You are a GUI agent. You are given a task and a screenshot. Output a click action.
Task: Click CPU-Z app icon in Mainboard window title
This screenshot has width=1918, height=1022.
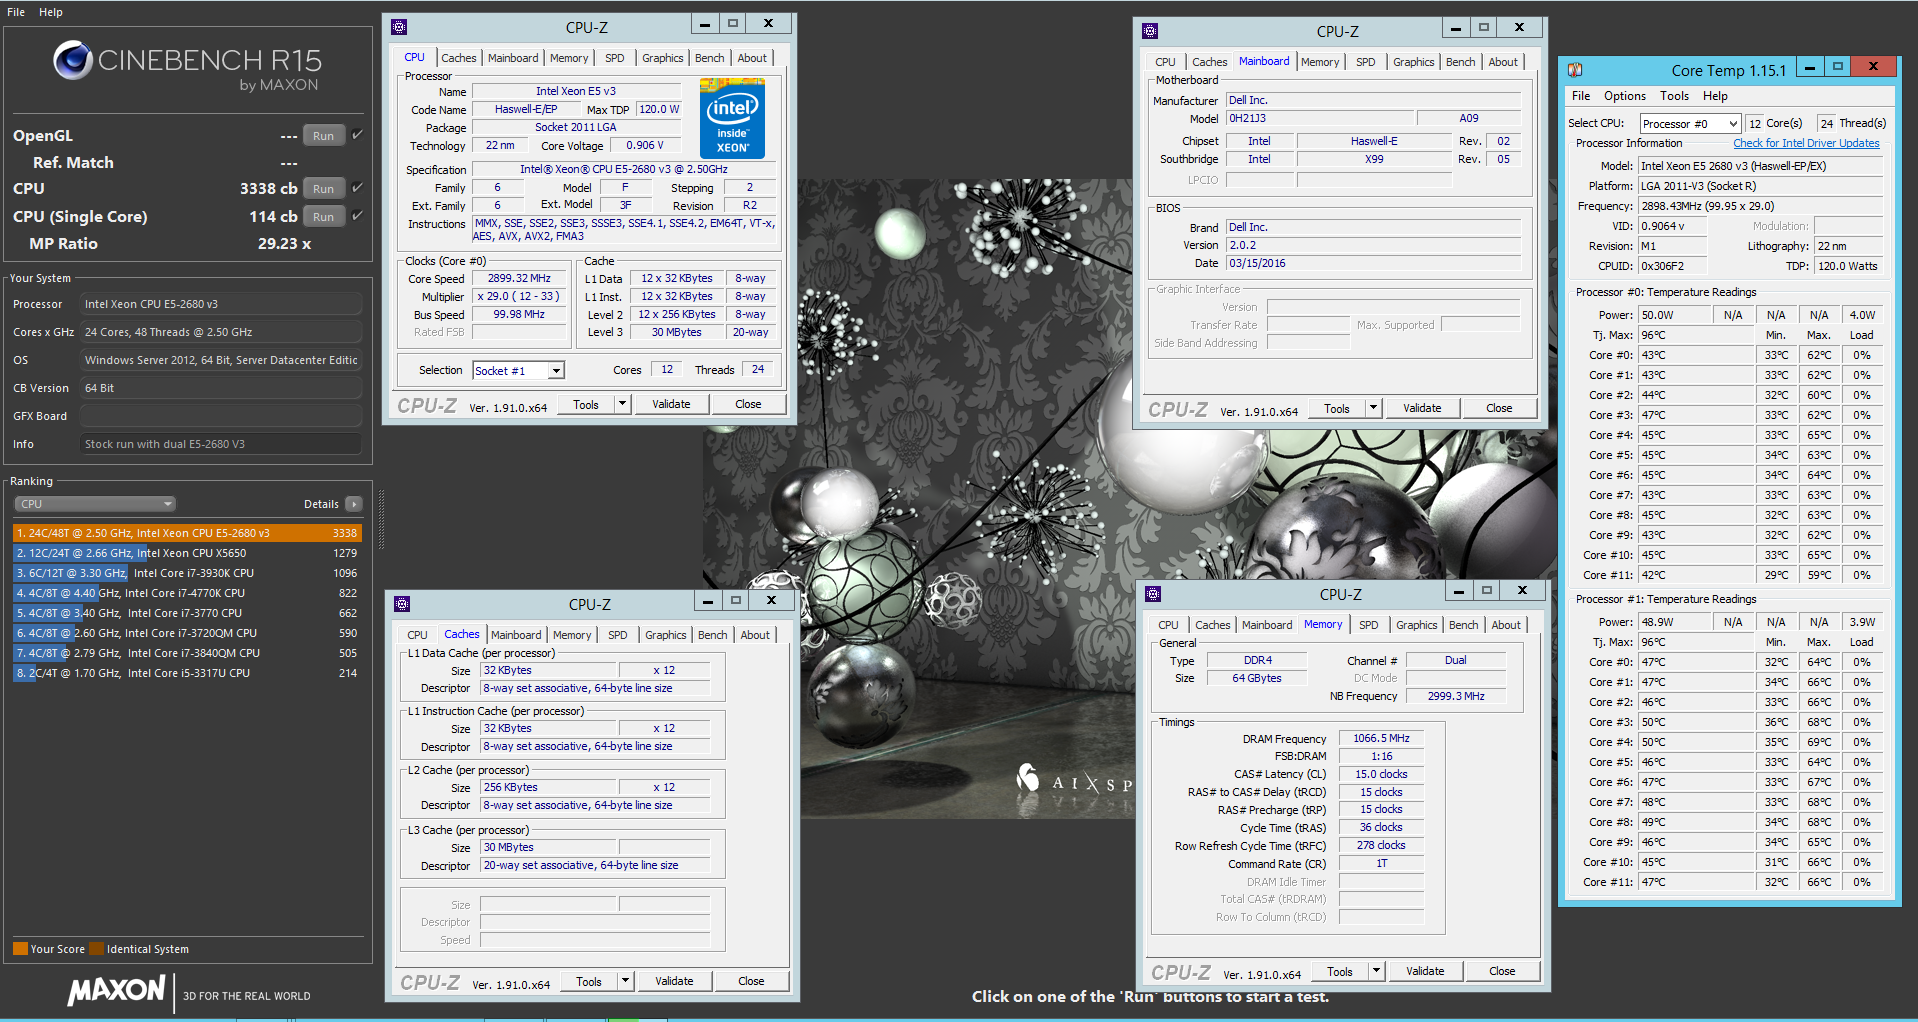coord(1150,31)
